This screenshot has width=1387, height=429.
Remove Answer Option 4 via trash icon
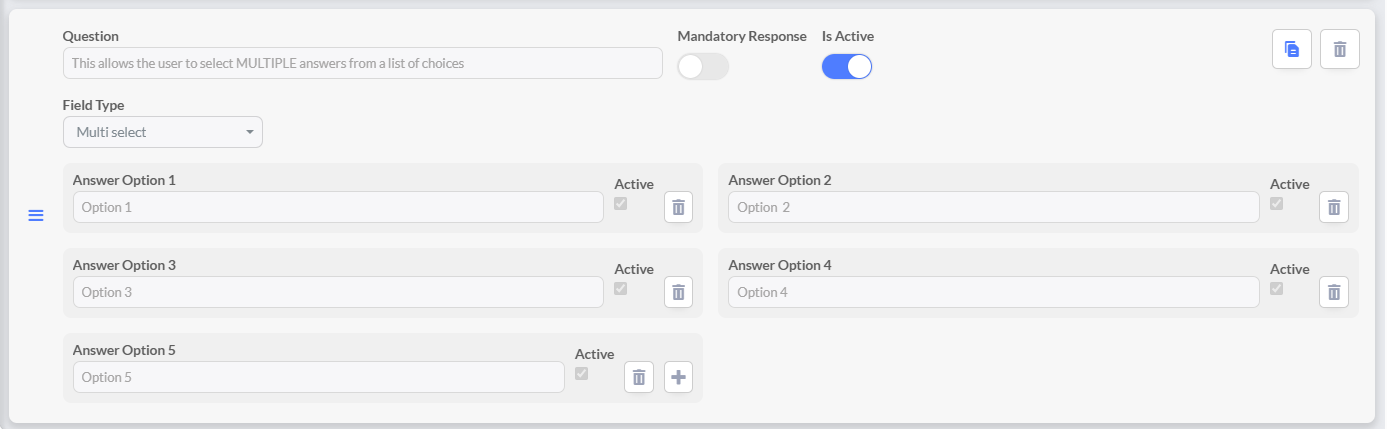point(1333,292)
